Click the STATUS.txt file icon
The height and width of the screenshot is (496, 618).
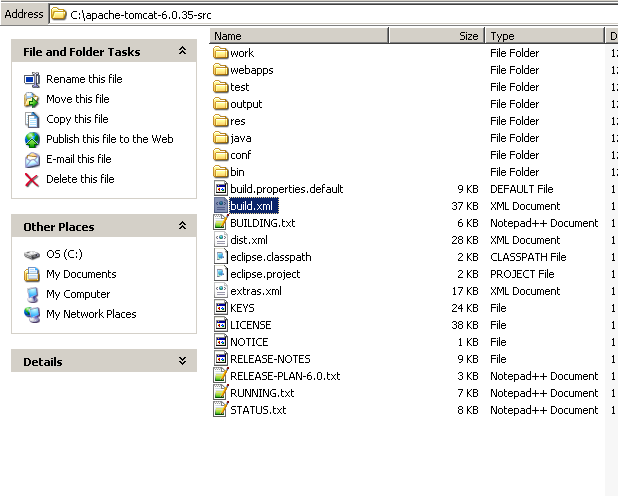pyautogui.click(x=221, y=409)
